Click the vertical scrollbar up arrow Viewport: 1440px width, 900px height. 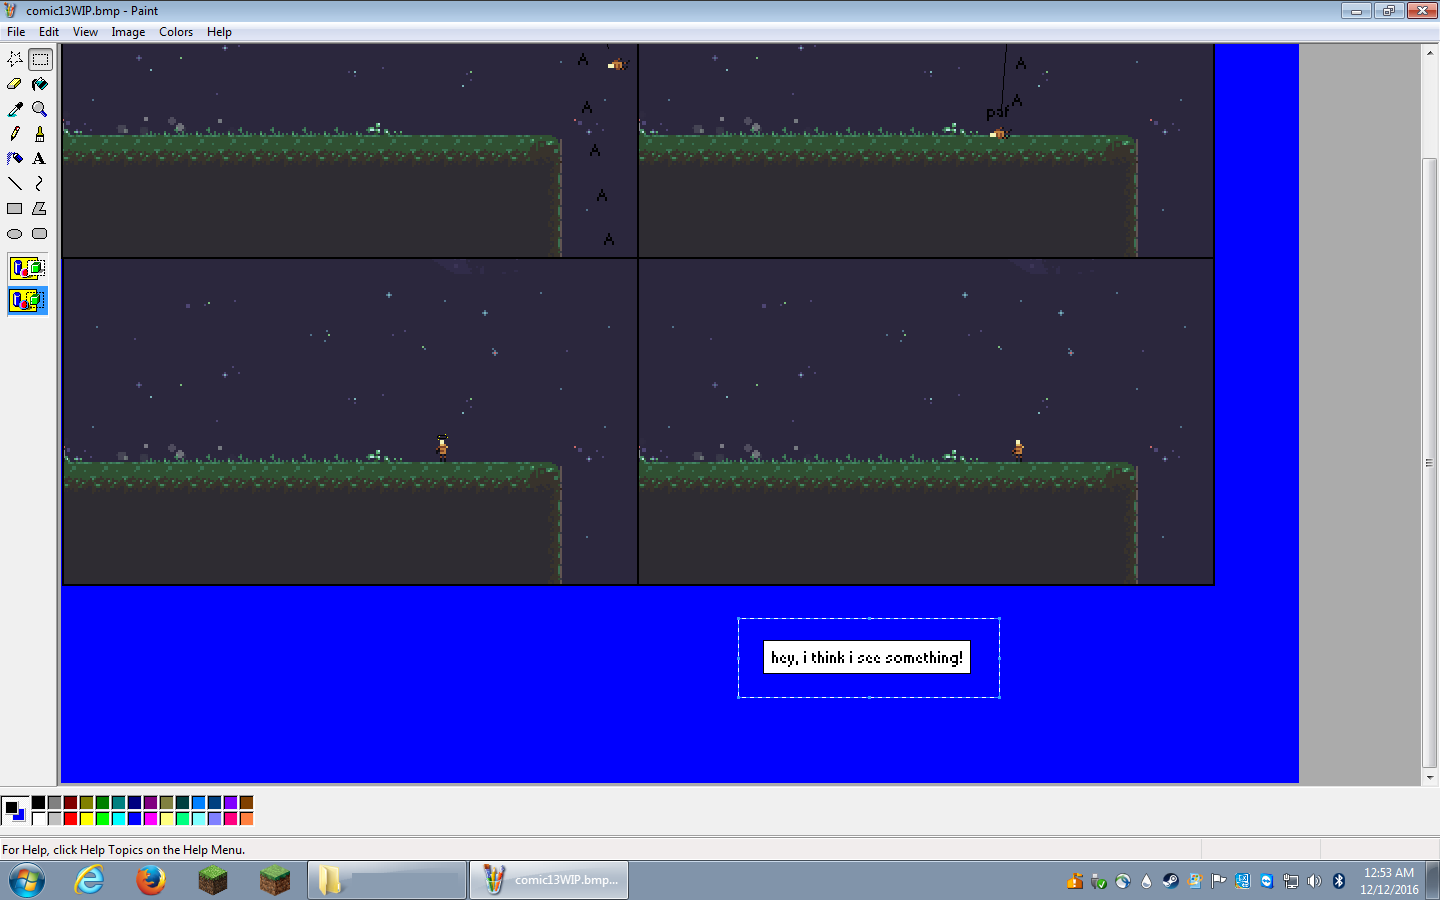1430,52
